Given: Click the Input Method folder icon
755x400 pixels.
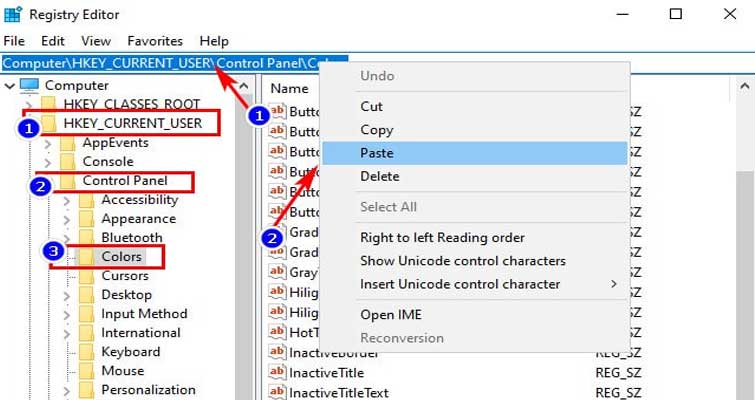Looking at the screenshot, I should click(x=87, y=314).
